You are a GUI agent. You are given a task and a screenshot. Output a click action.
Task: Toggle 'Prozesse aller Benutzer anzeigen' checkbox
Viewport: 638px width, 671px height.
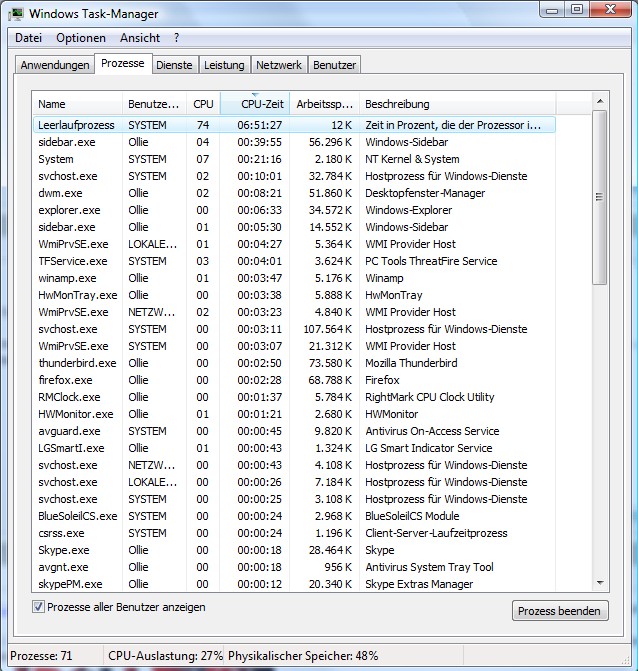tap(38, 607)
